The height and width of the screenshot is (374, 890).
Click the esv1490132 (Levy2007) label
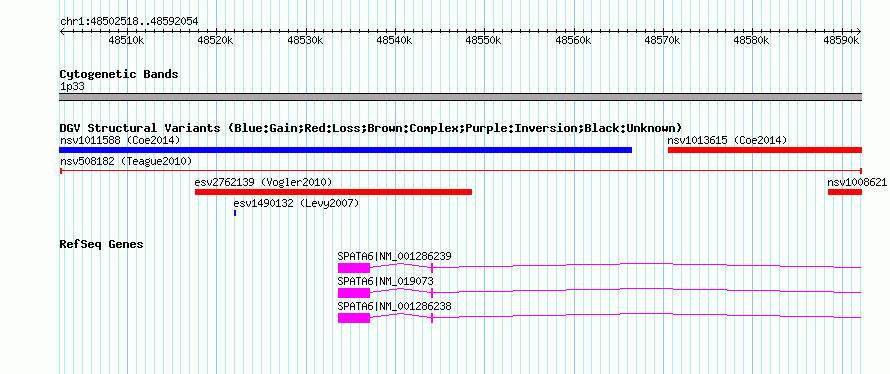(x=296, y=203)
